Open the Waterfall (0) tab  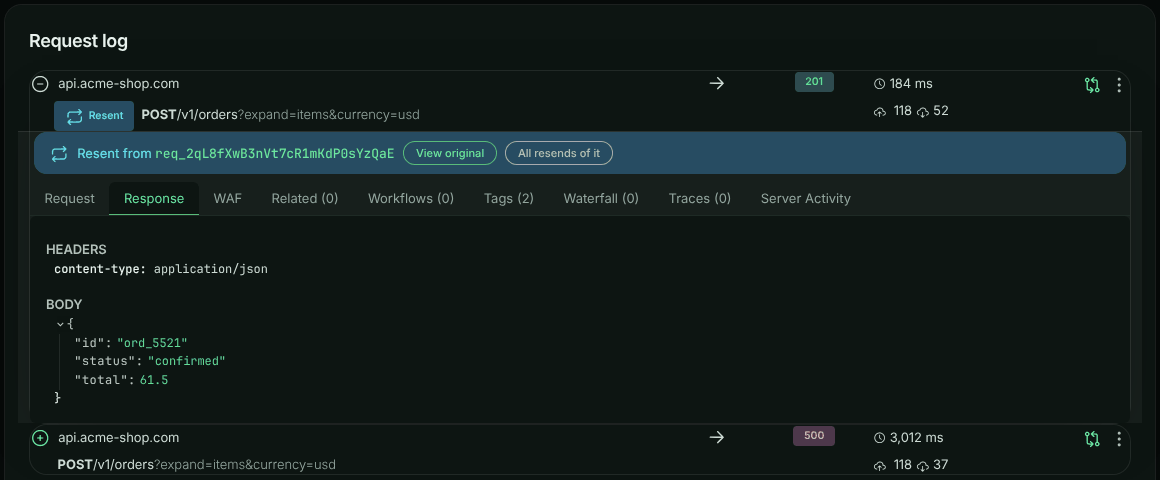coord(601,198)
